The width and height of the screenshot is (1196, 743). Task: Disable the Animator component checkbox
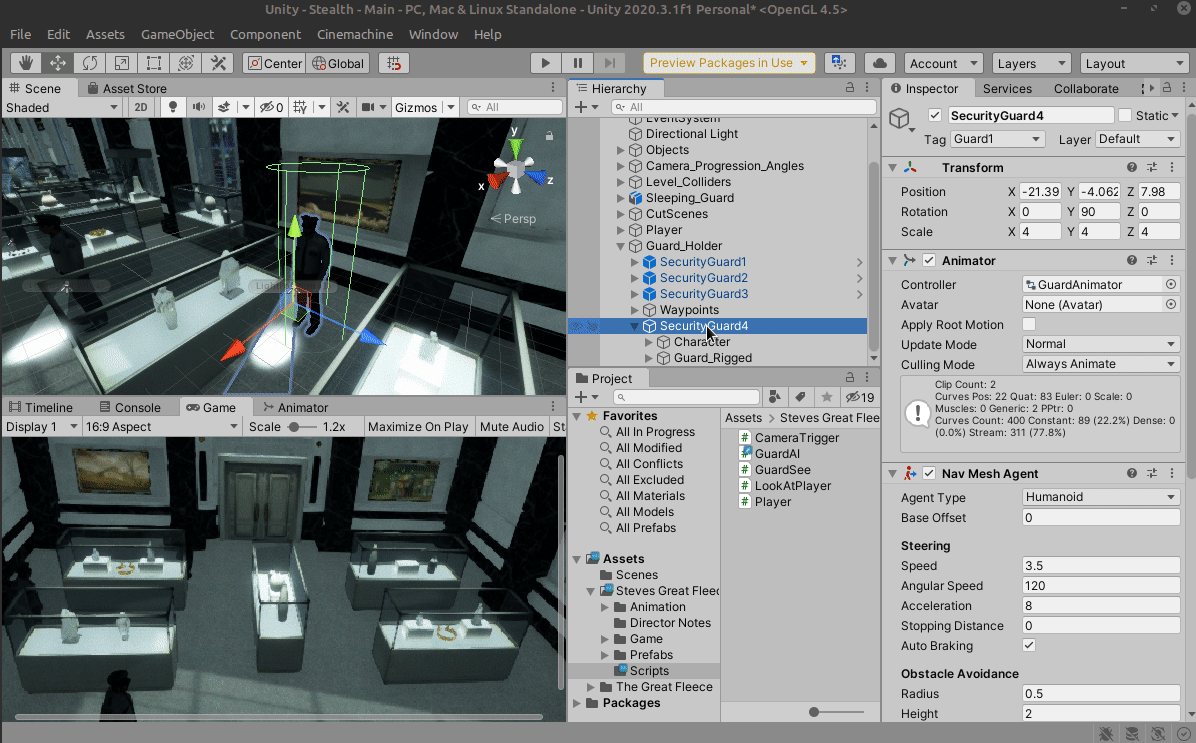pos(929,260)
